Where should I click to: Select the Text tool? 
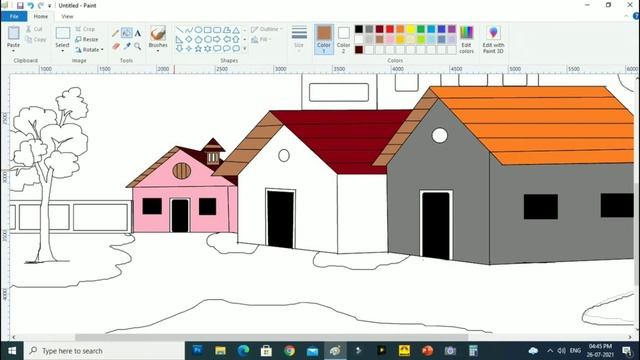138,33
